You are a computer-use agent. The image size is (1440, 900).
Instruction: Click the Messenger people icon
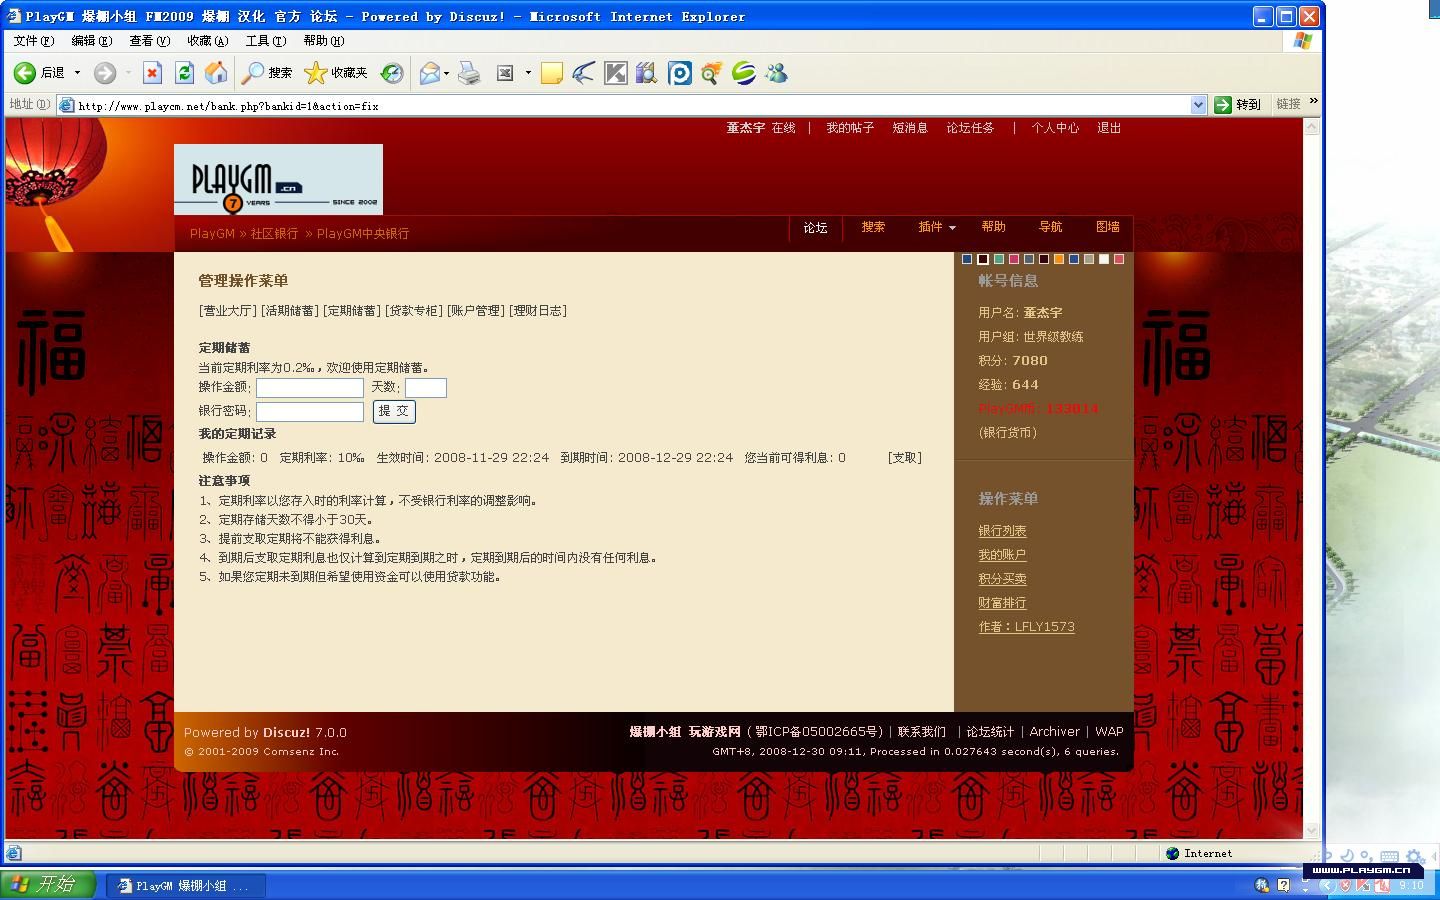(x=776, y=73)
